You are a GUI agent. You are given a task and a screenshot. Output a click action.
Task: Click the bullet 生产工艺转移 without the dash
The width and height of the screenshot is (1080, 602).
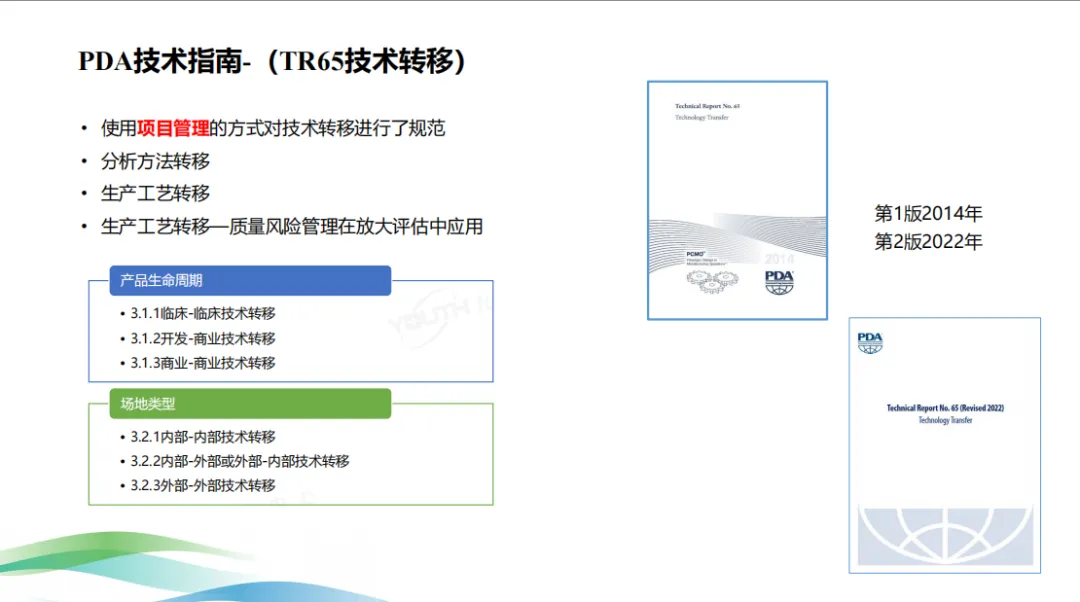tap(155, 194)
